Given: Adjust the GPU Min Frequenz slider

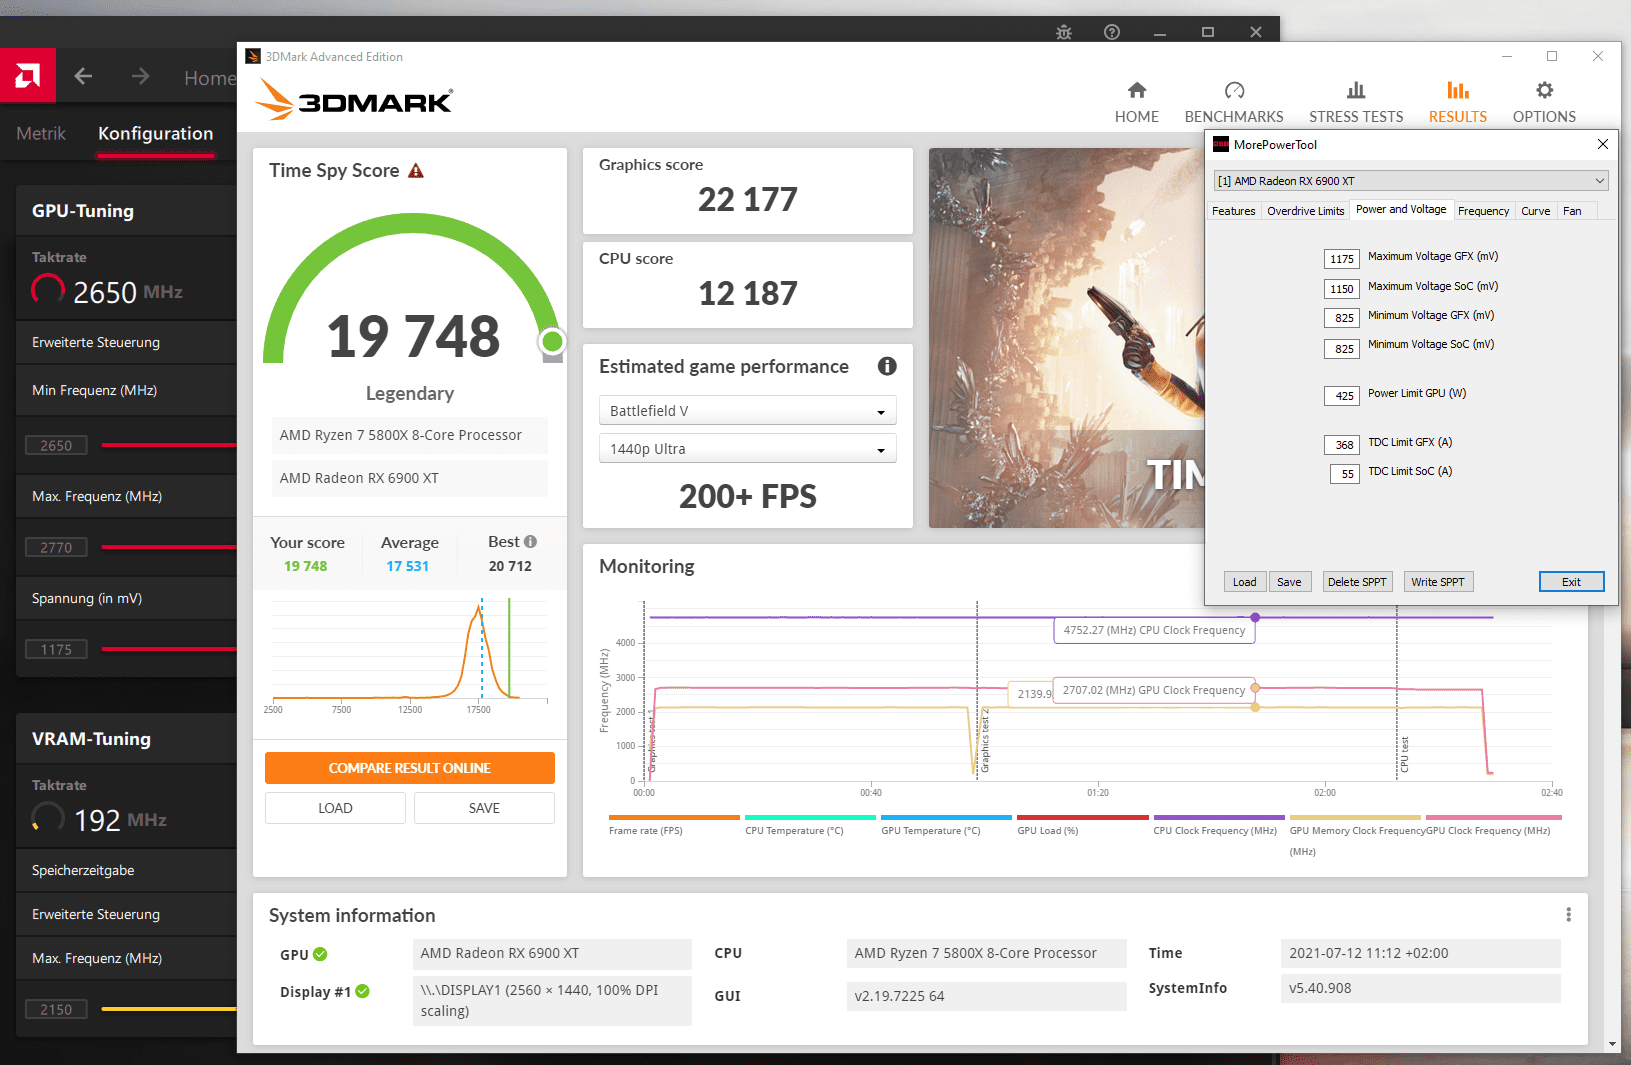Looking at the screenshot, I should click(169, 445).
